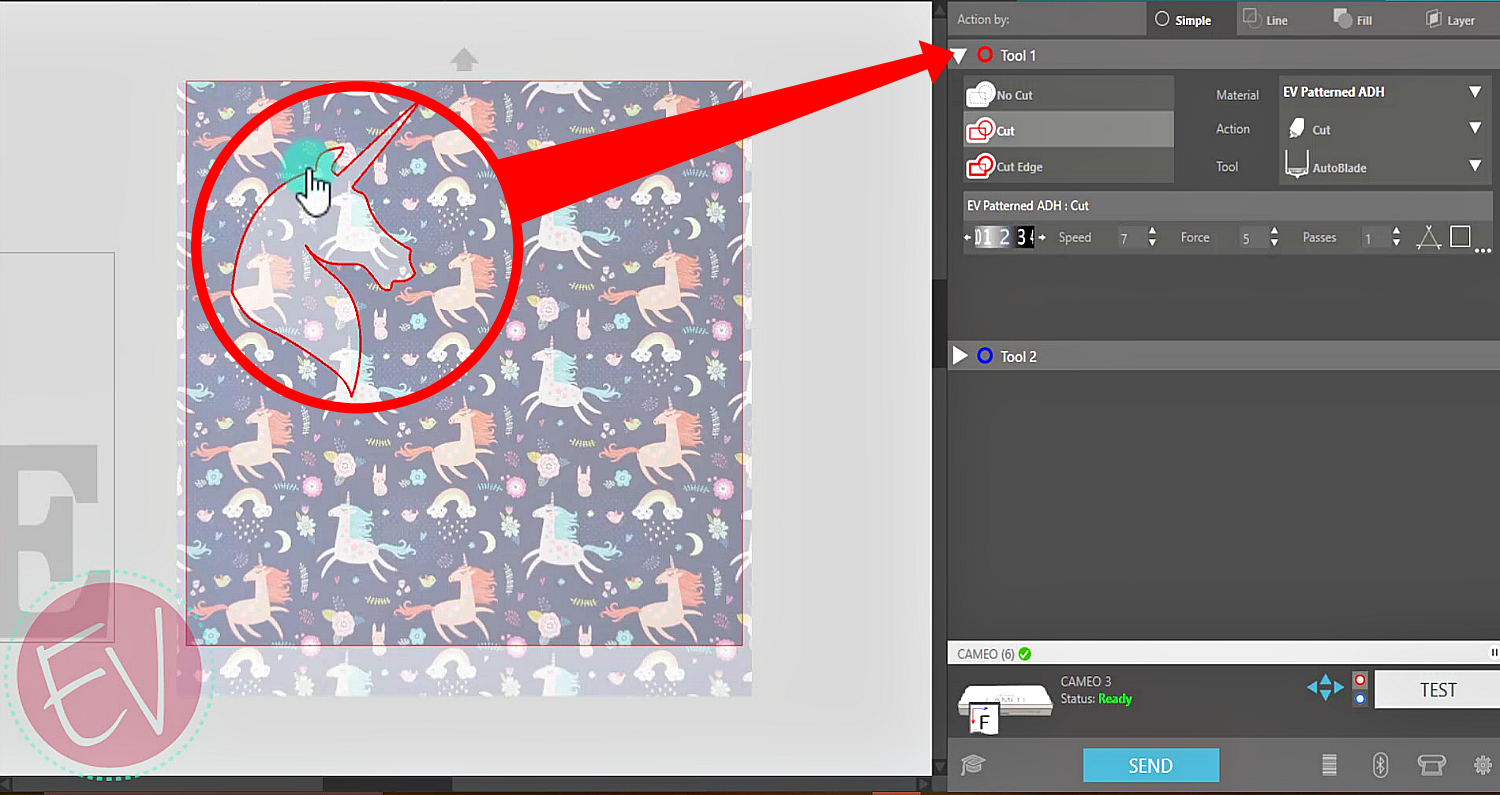Image resolution: width=1500 pixels, height=795 pixels.
Task: Click the SEND button
Action: click(1151, 766)
